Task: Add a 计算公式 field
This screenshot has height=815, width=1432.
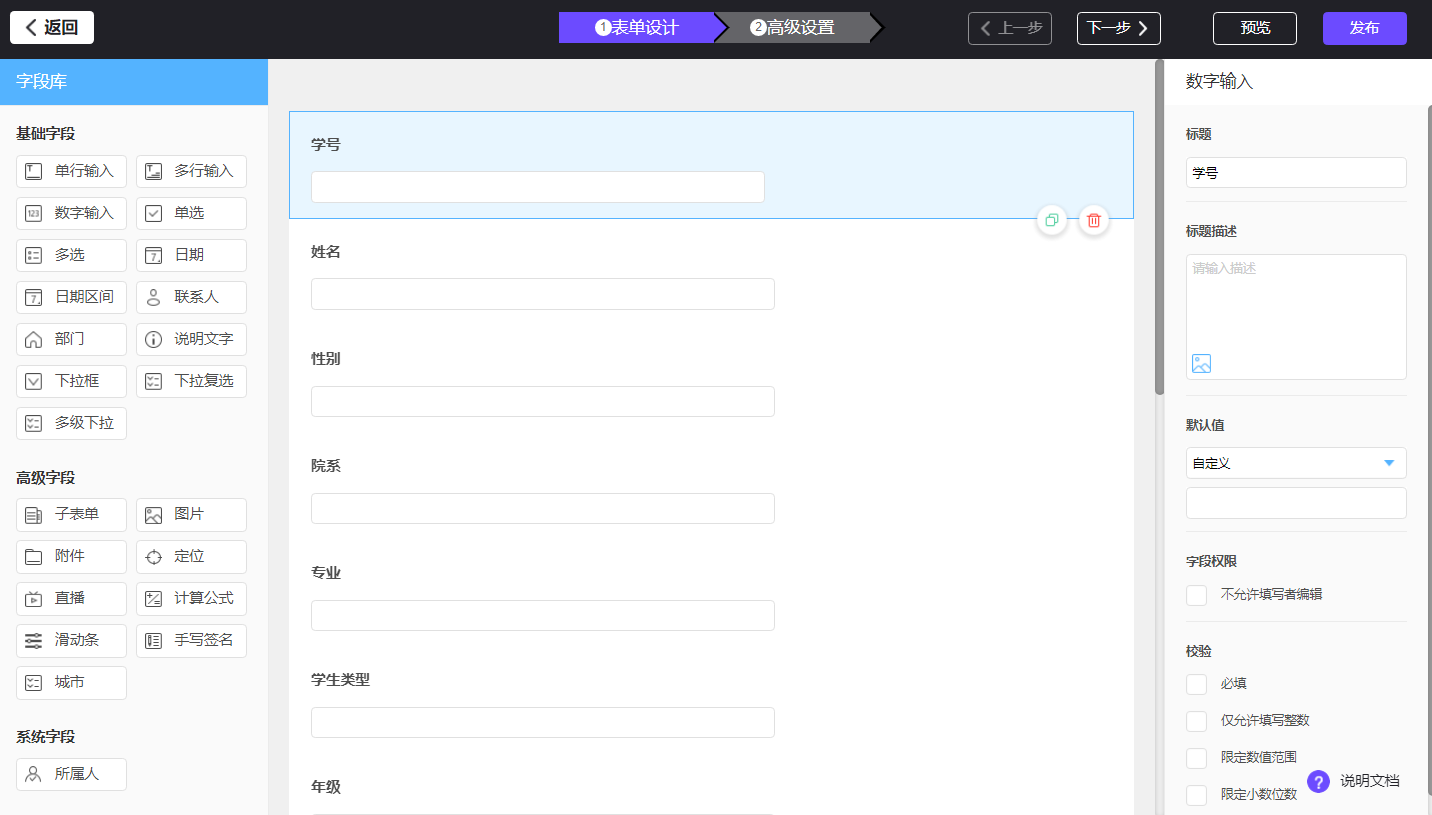Action: click(x=191, y=598)
